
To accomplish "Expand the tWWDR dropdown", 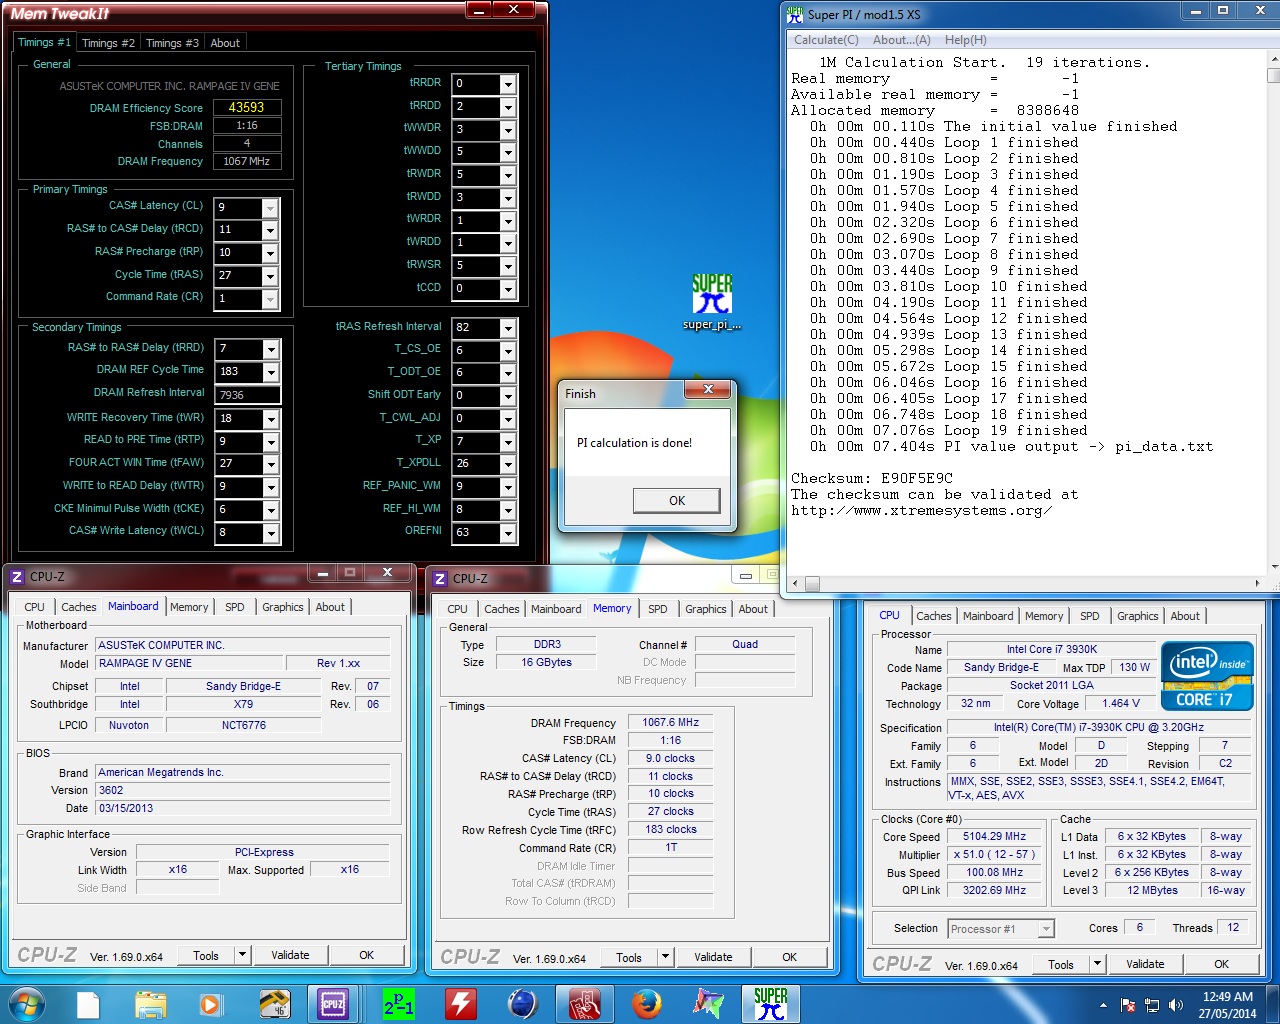I will 508,130.
